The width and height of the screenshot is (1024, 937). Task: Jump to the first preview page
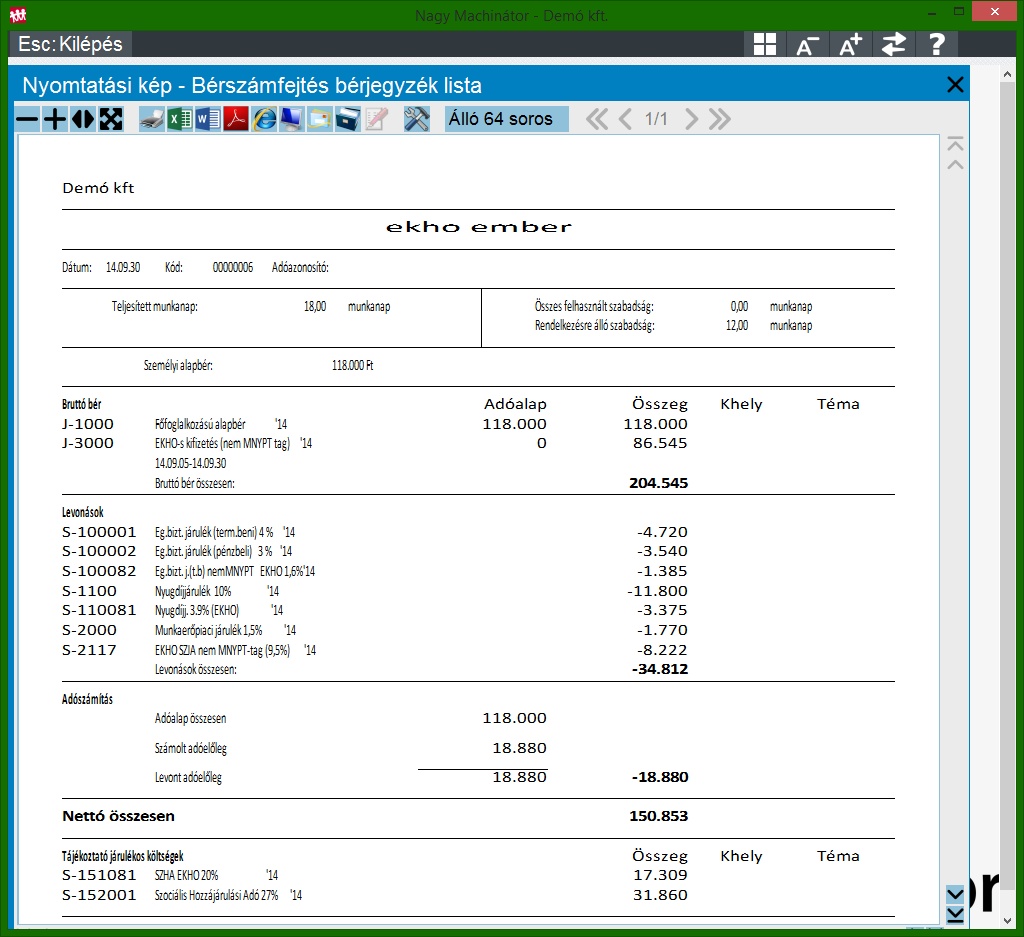(x=597, y=119)
